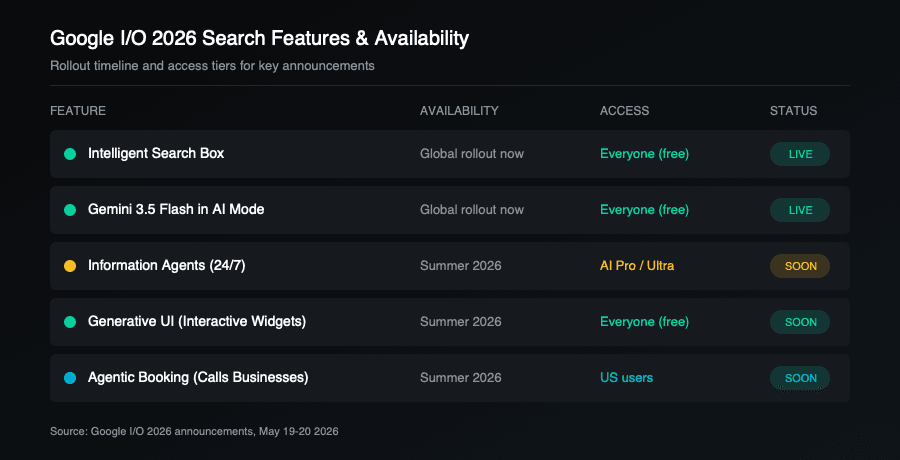Click the 'Google I/O 2026 Search Features & Availability' title
900x460 pixels.
259,38
